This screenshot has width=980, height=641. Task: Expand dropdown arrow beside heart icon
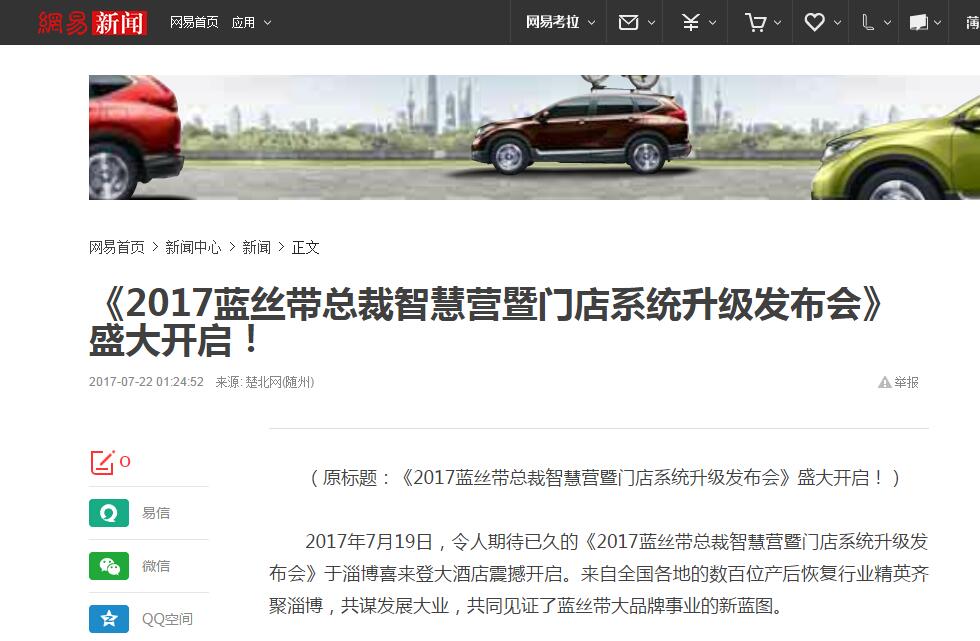pos(838,23)
